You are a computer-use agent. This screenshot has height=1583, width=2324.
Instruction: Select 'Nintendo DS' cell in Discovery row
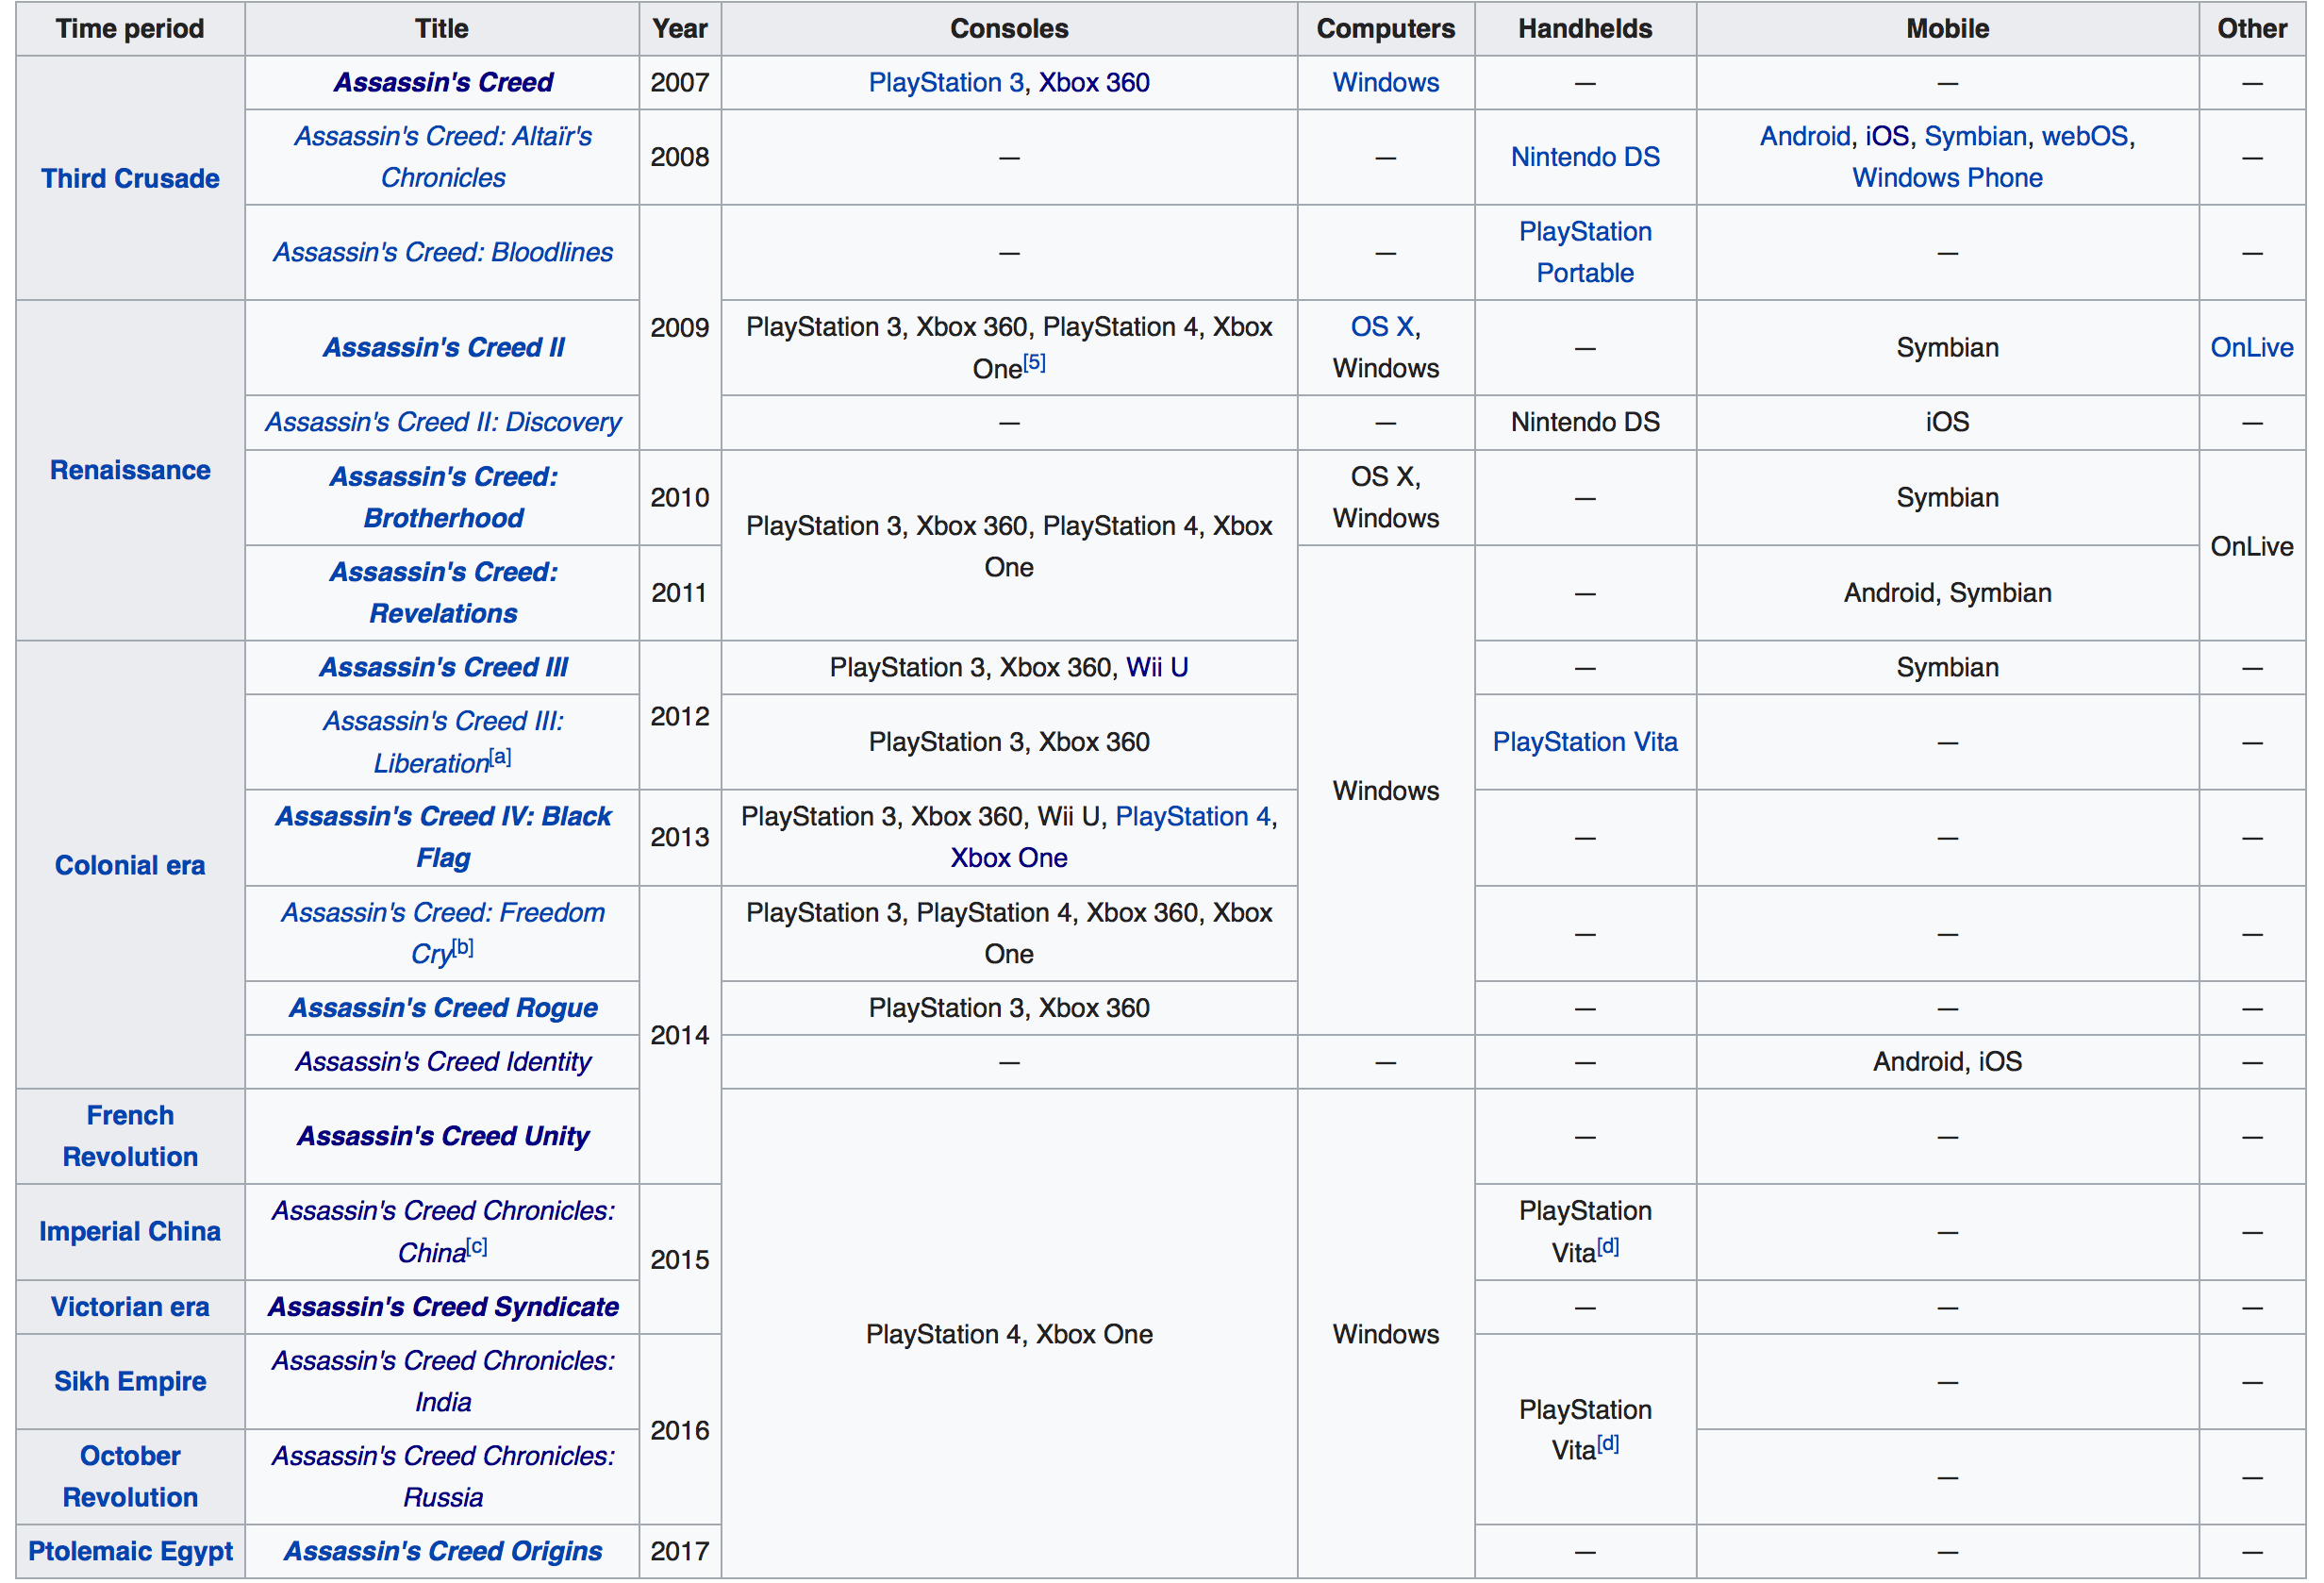click(x=1585, y=422)
